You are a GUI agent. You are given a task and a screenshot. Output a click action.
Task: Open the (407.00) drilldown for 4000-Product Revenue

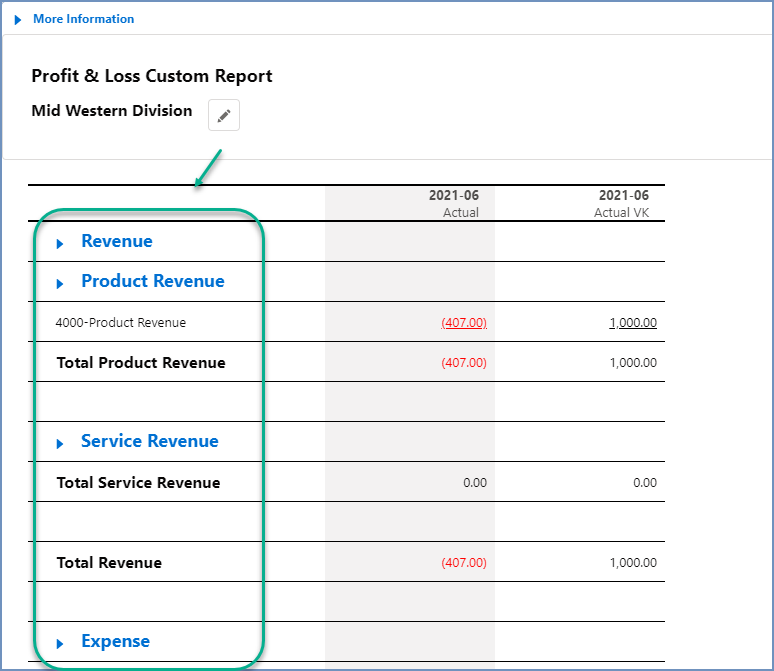464,322
